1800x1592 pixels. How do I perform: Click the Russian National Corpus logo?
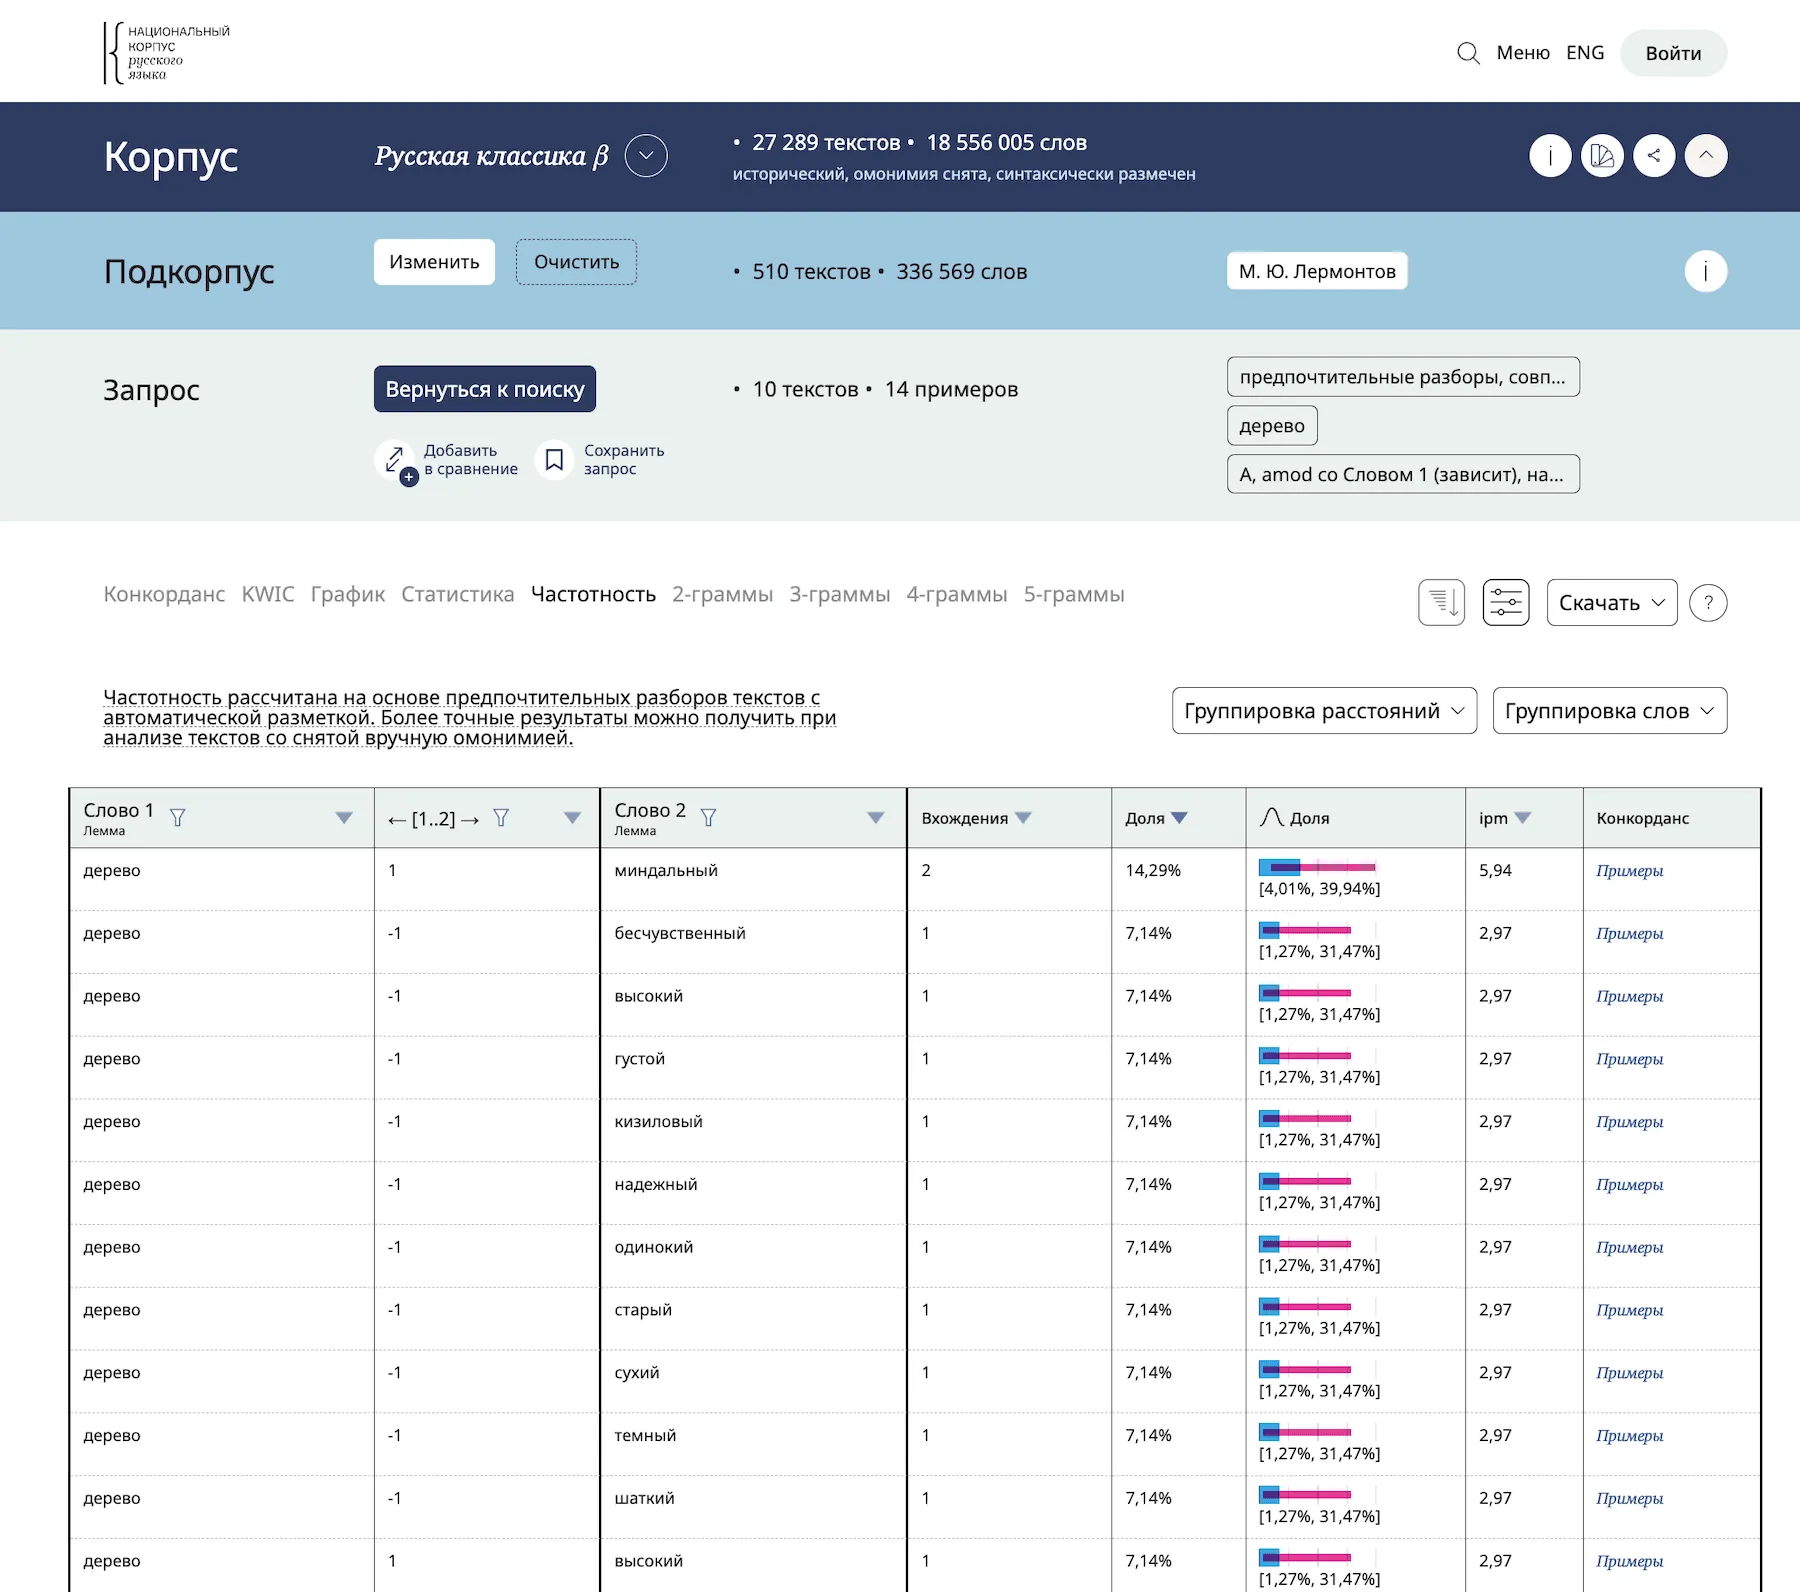167,52
